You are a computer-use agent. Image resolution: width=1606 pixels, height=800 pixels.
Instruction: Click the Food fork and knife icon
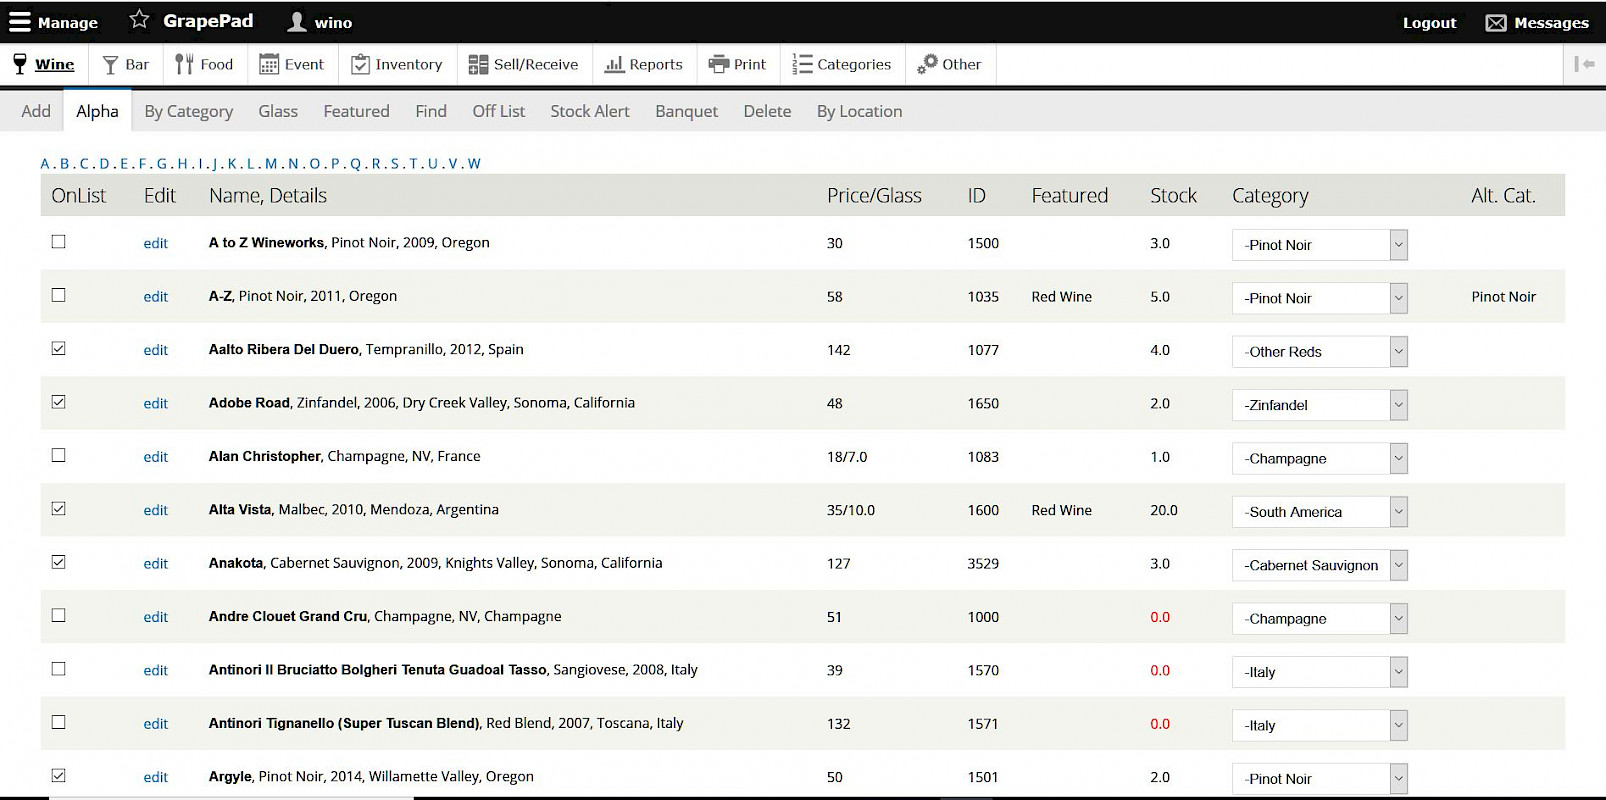pyautogui.click(x=184, y=64)
